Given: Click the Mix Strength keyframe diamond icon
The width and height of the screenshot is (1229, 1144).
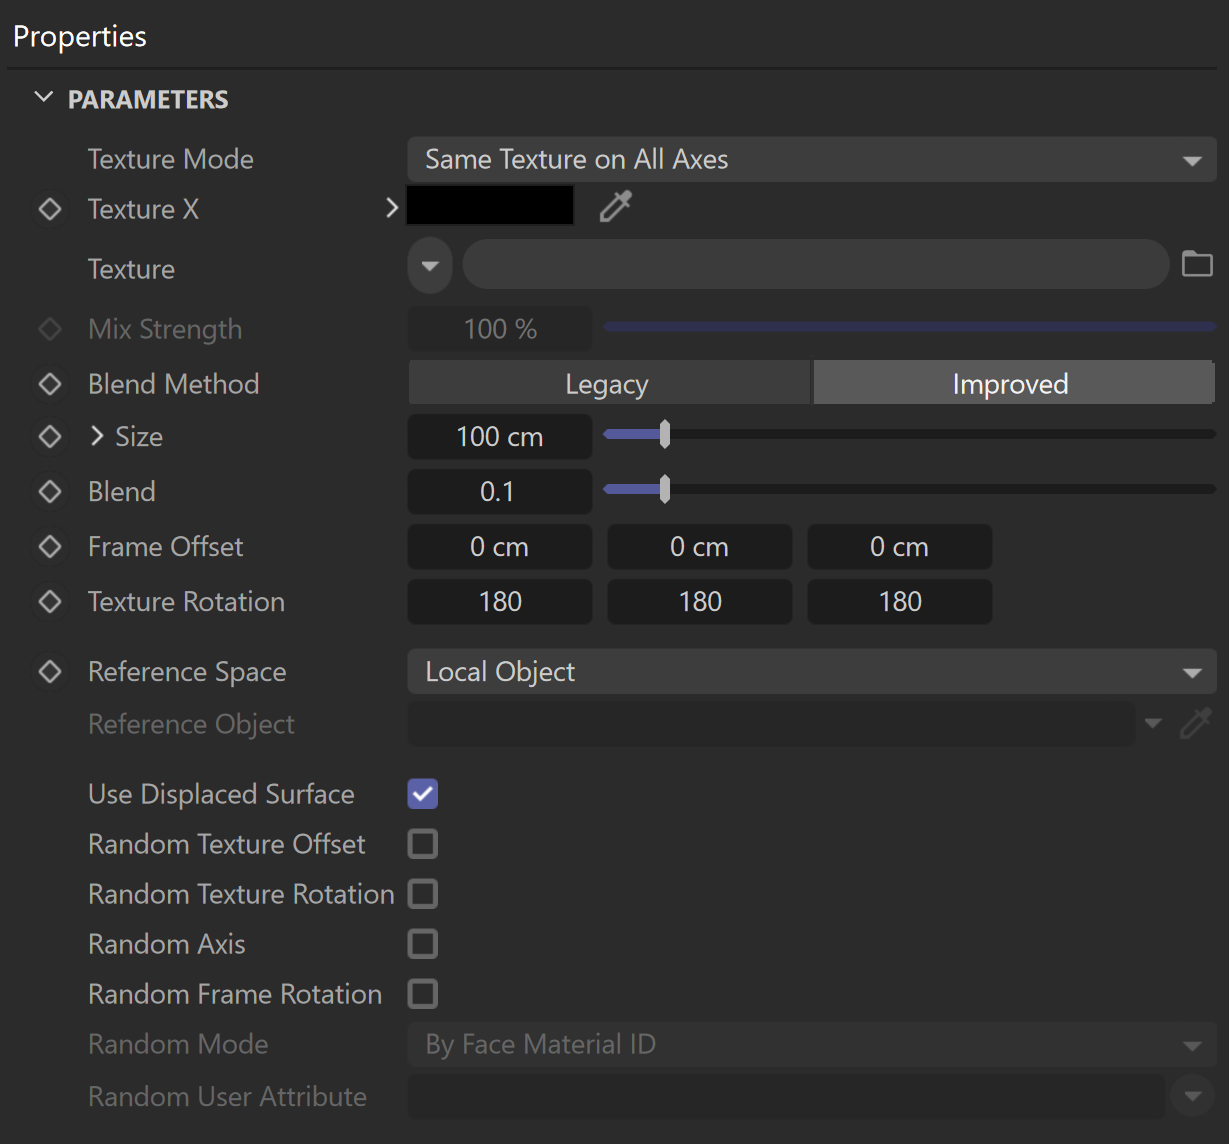Looking at the screenshot, I should 50,329.
